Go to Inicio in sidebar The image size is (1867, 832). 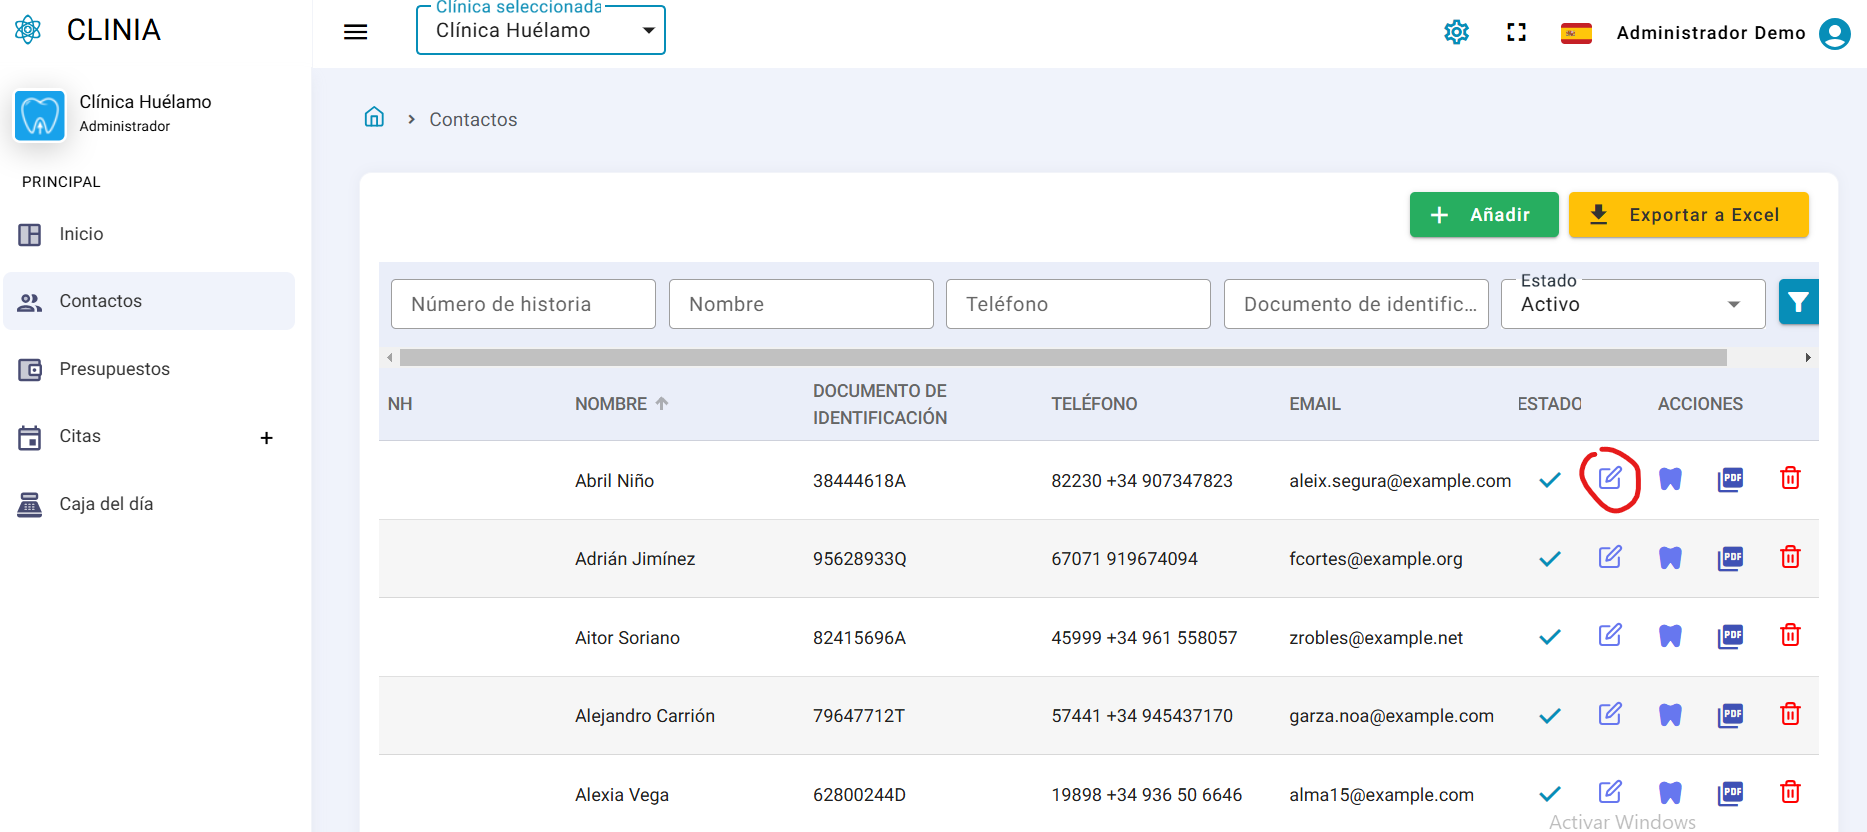149,234
